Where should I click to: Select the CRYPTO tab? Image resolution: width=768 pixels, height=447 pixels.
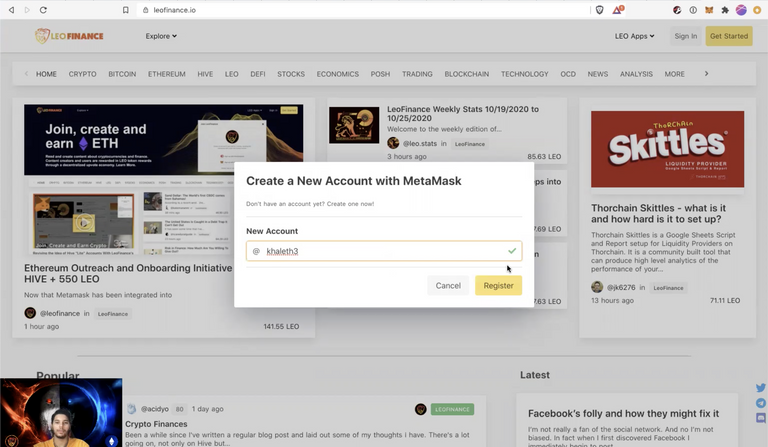pyautogui.click(x=82, y=74)
